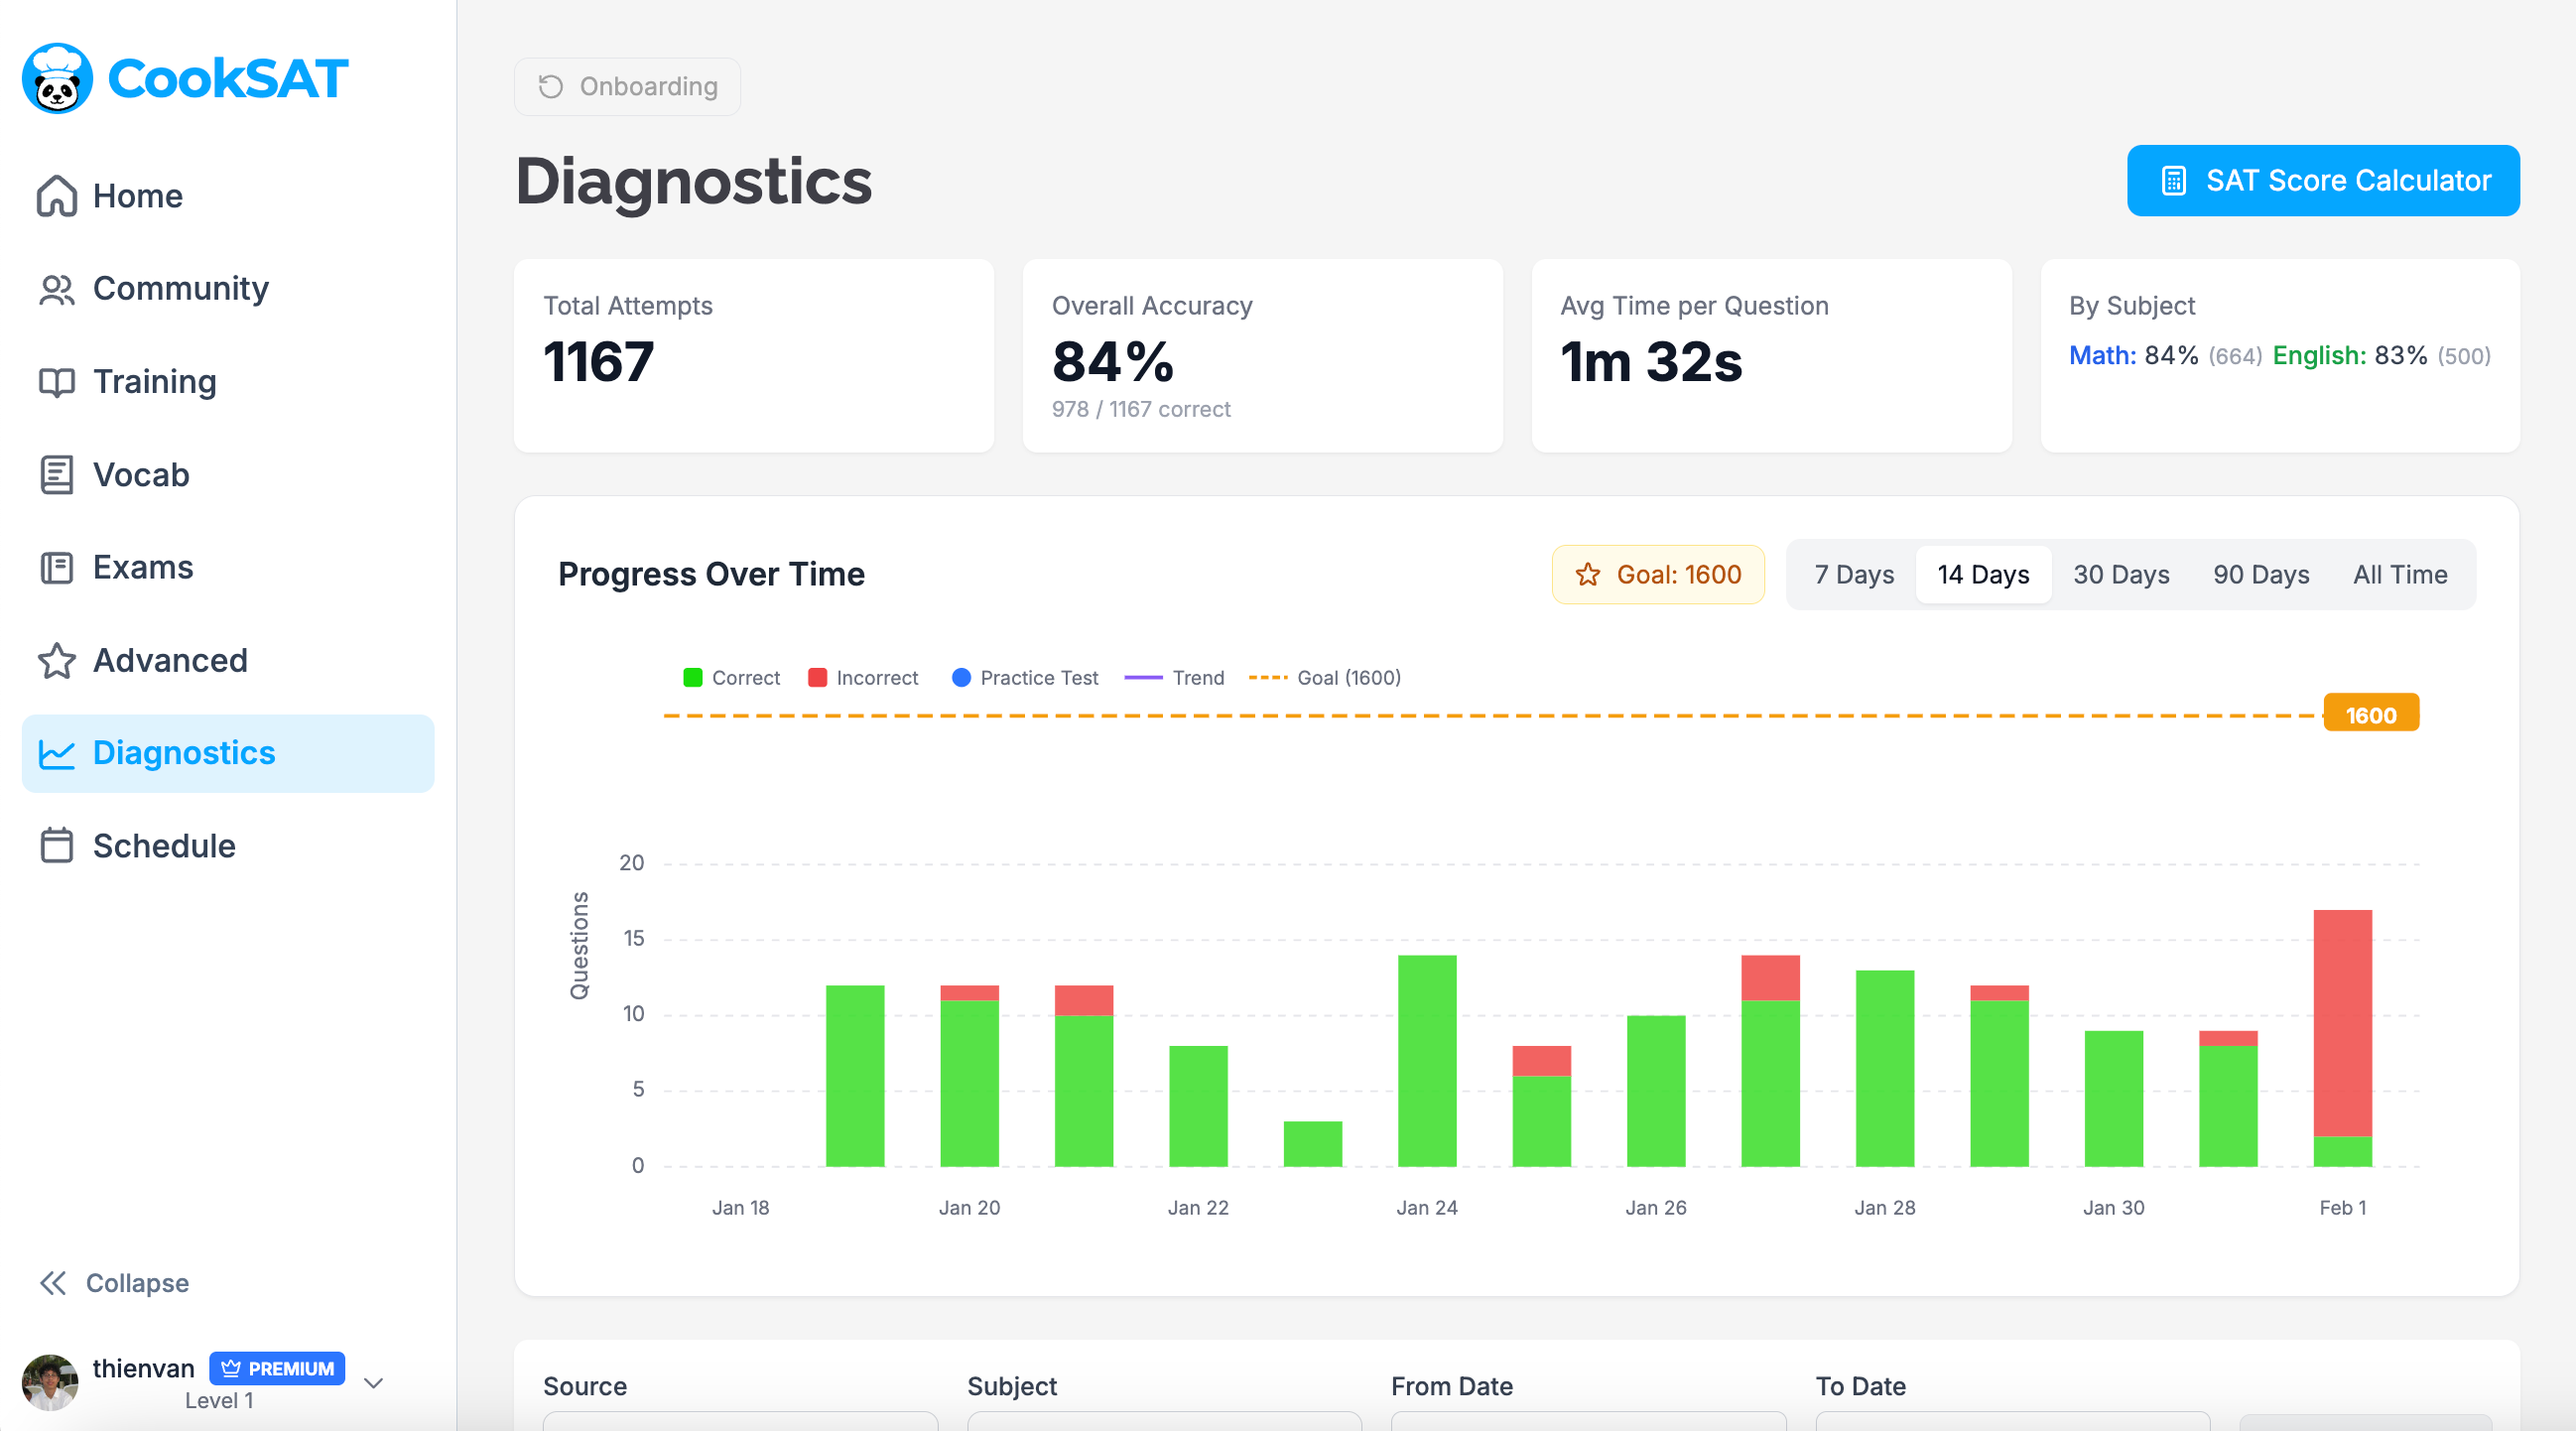The image size is (2576, 1431).
Task: Toggle the Incorrect legend entry
Action: point(863,677)
